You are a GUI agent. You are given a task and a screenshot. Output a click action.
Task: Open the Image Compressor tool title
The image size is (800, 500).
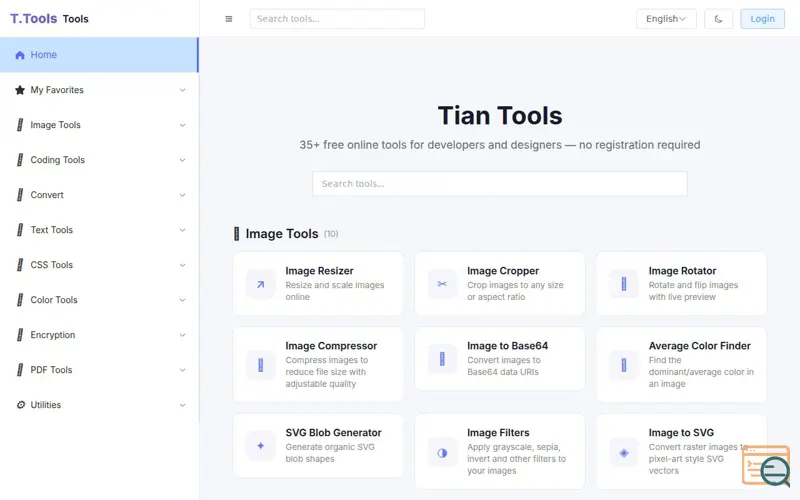(x=331, y=346)
